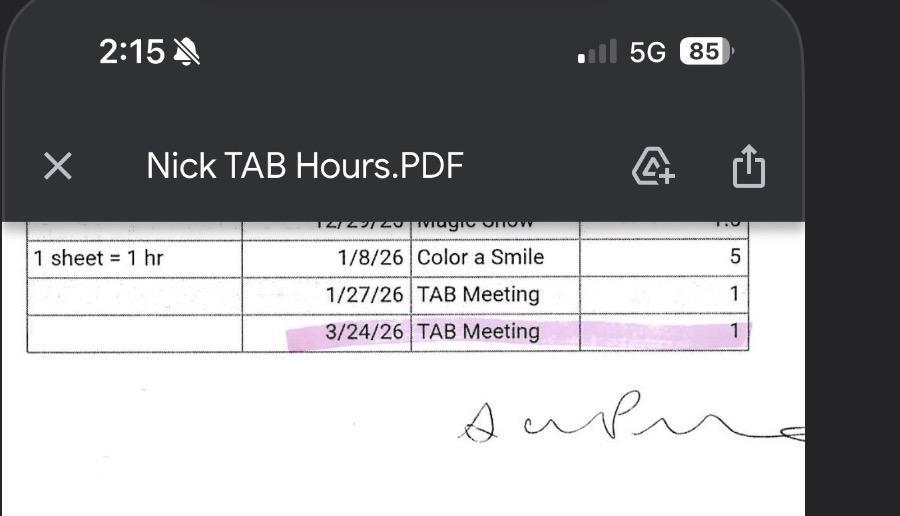Select TAB Meeting in the 1/27/26 row
The width and height of the screenshot is (900, 516).
(478, 294)
